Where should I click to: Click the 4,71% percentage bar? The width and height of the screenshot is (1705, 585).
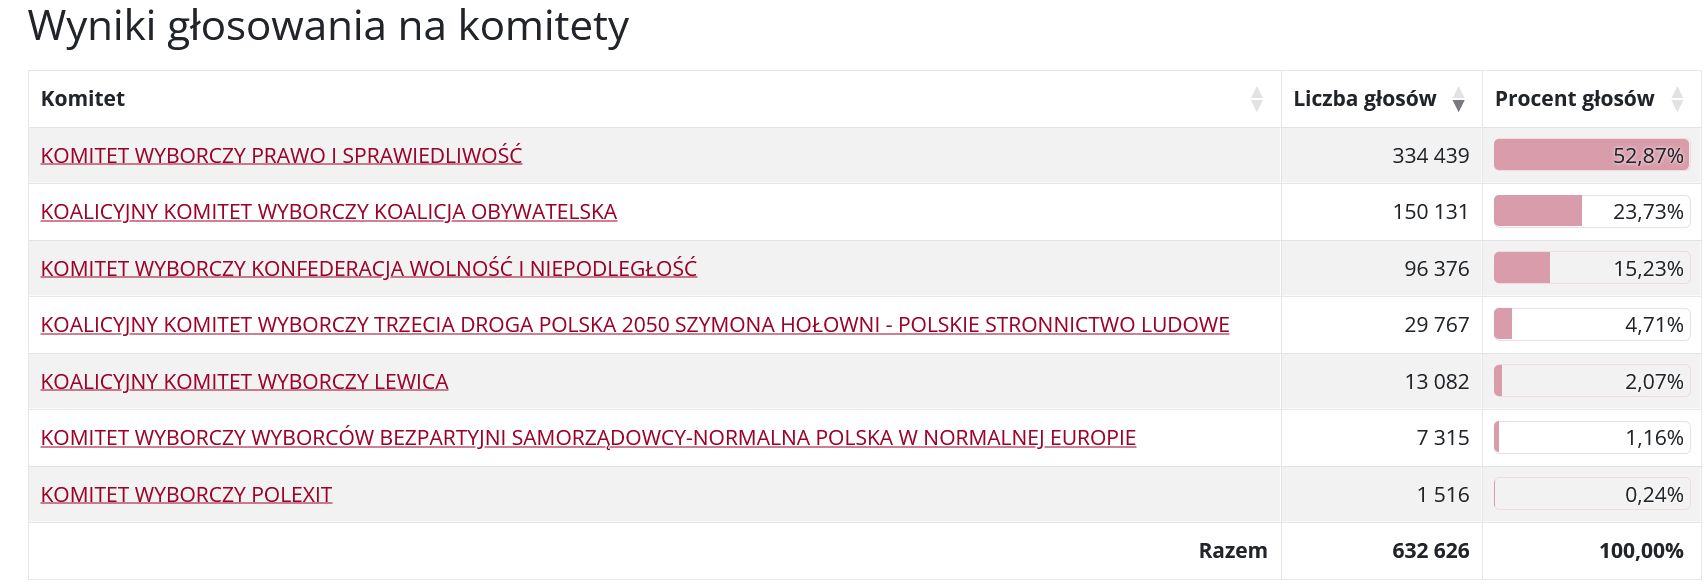1591,325
